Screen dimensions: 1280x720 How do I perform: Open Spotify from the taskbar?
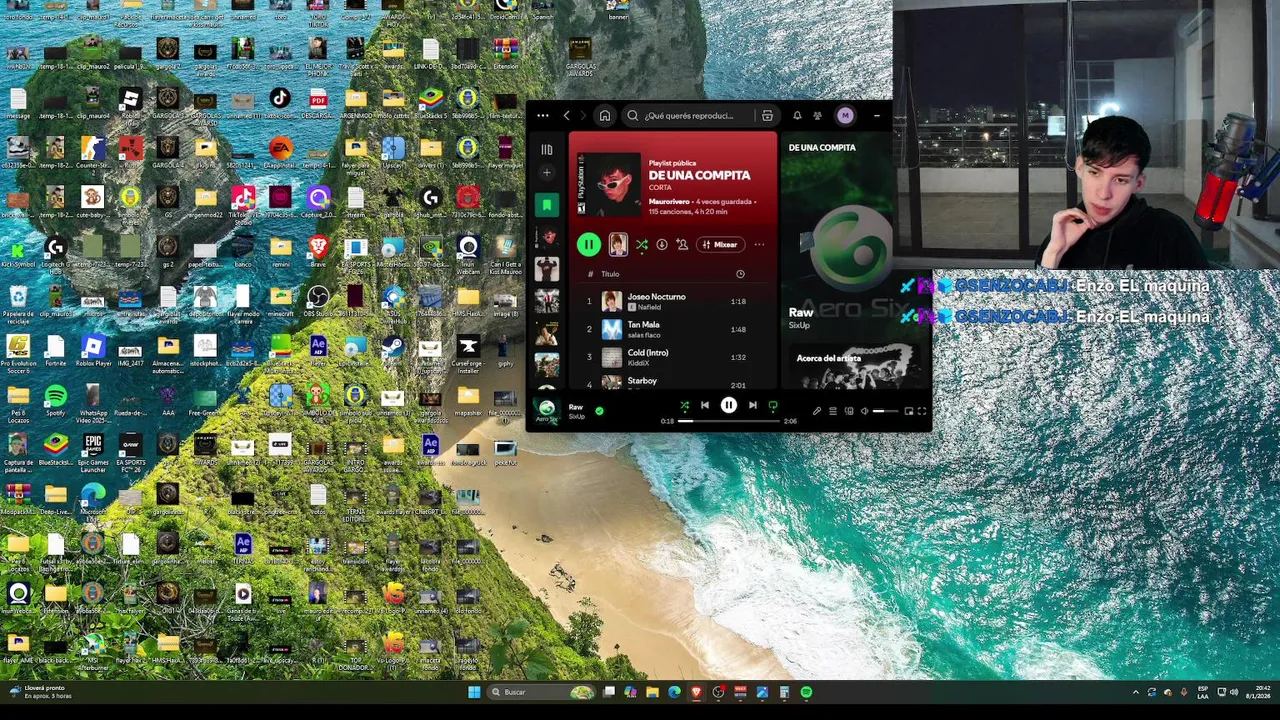pos(806,692)
